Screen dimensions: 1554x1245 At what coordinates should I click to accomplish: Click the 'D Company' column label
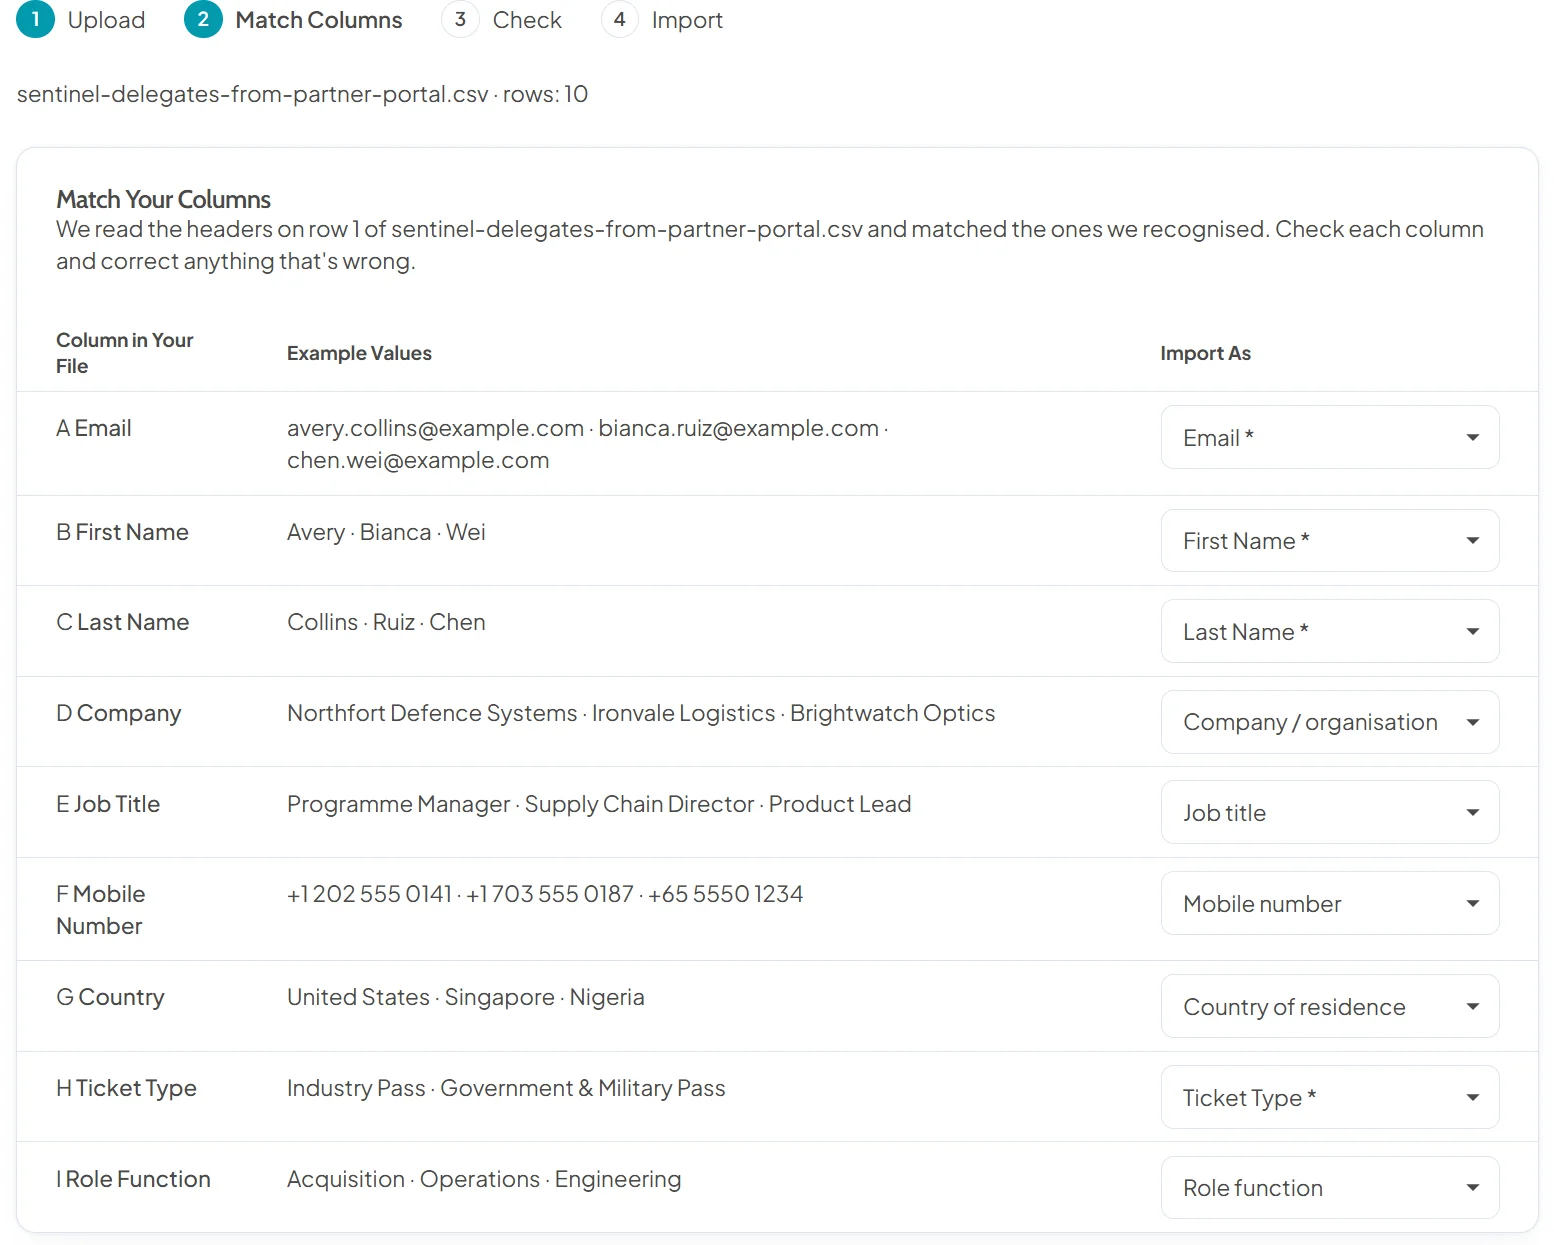click(x=118, y=713)
